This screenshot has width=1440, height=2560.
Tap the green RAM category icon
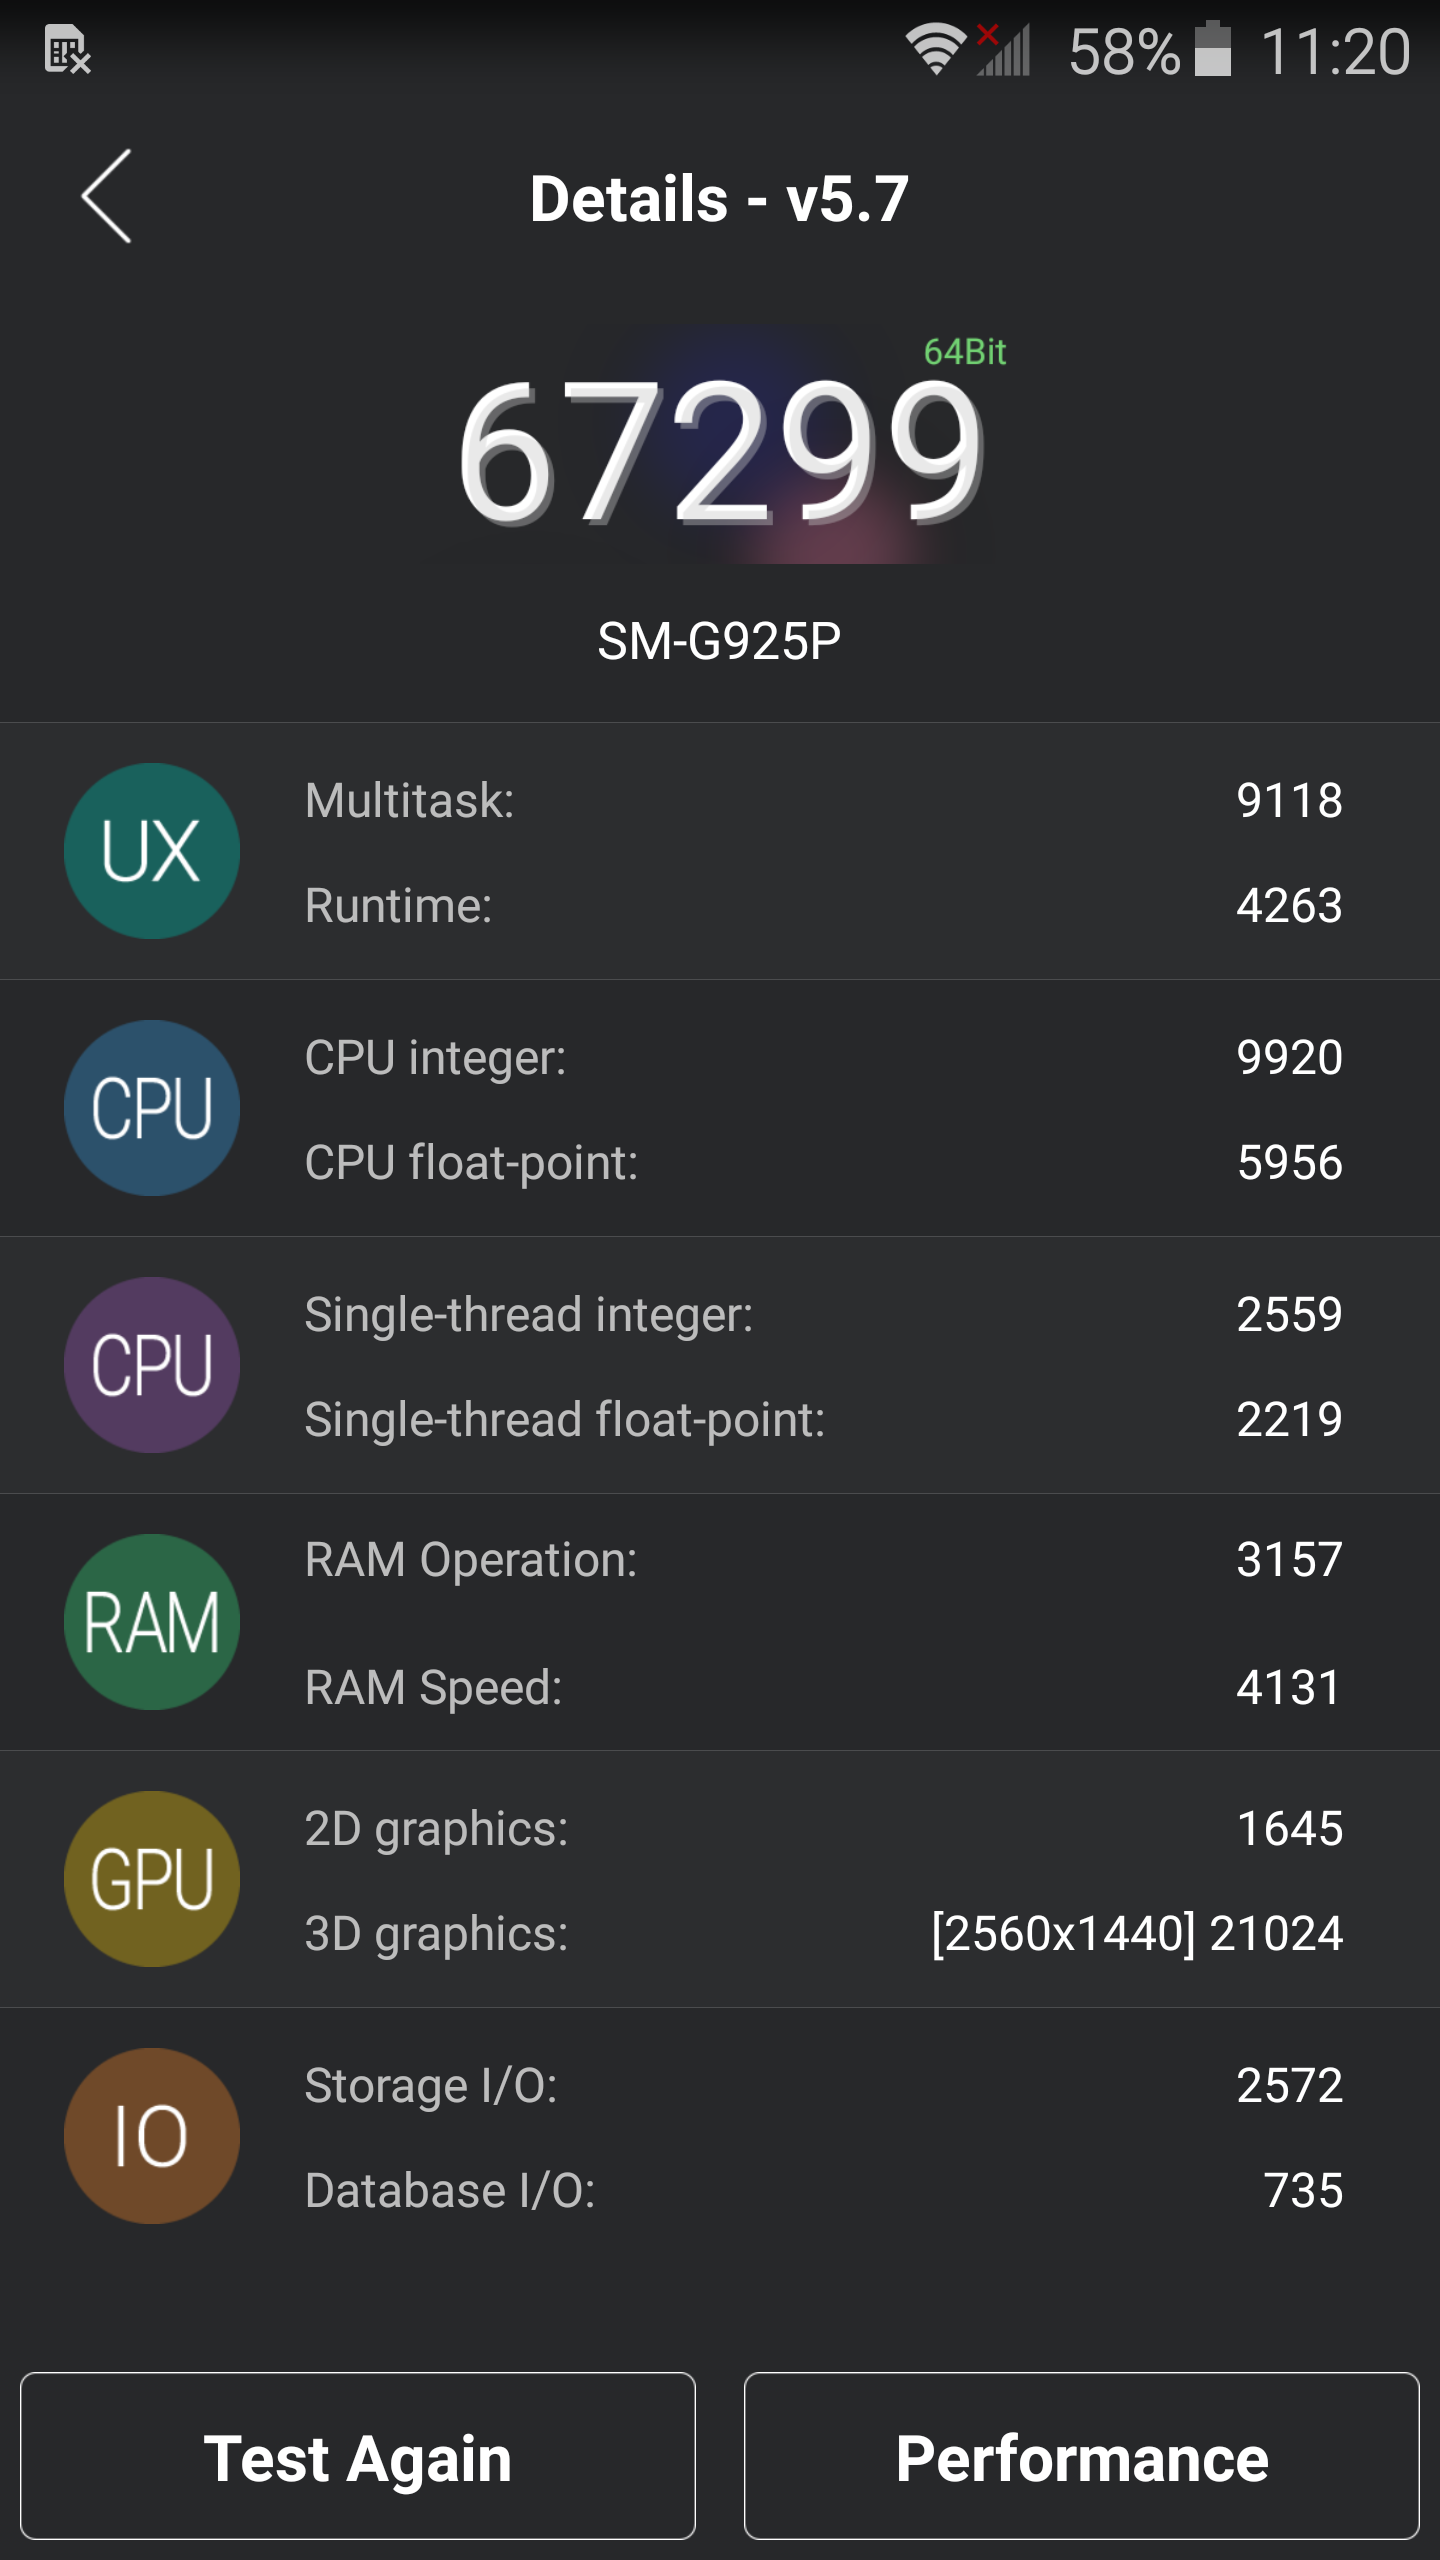click(152, 1622)
